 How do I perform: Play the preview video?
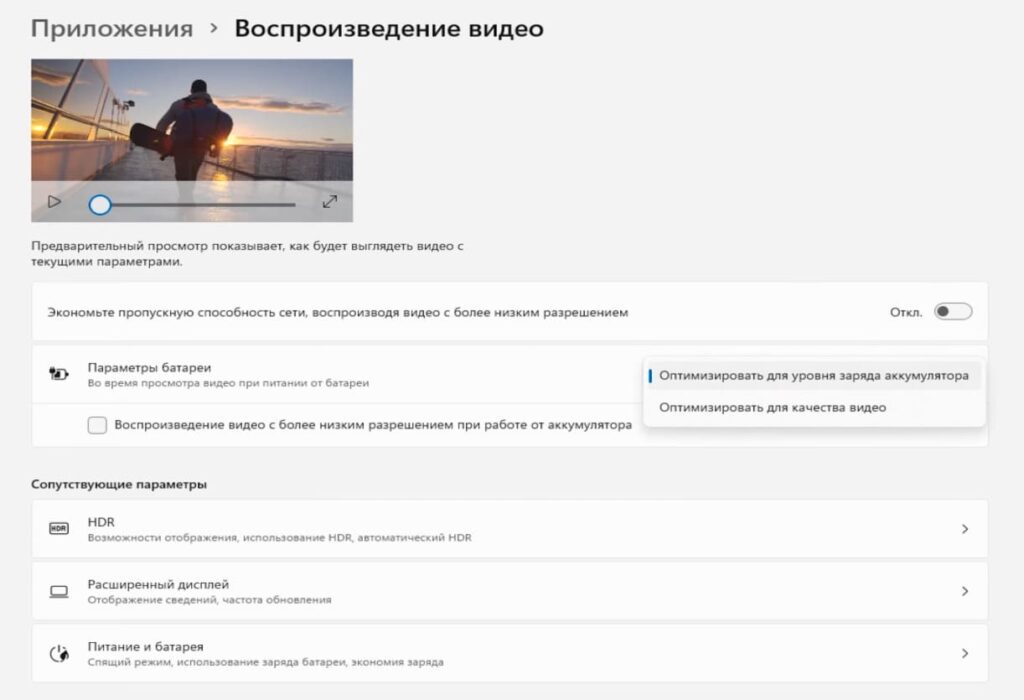coord(55,202)
